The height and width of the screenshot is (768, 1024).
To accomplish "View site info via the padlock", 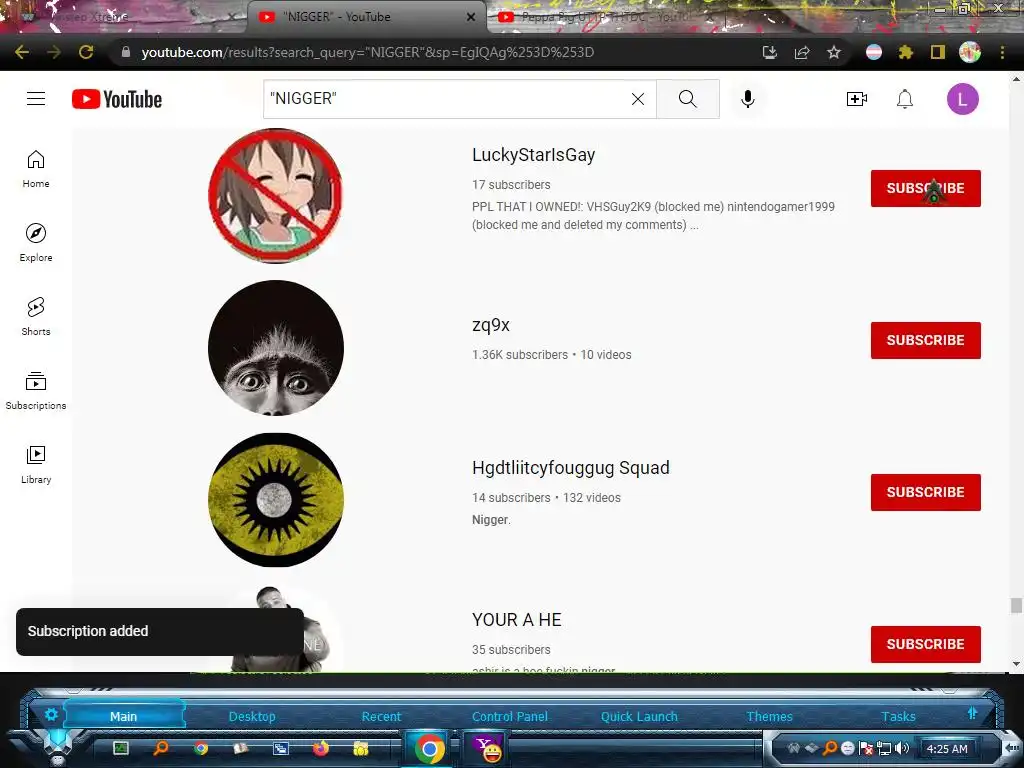I will (x=125, y=52).
